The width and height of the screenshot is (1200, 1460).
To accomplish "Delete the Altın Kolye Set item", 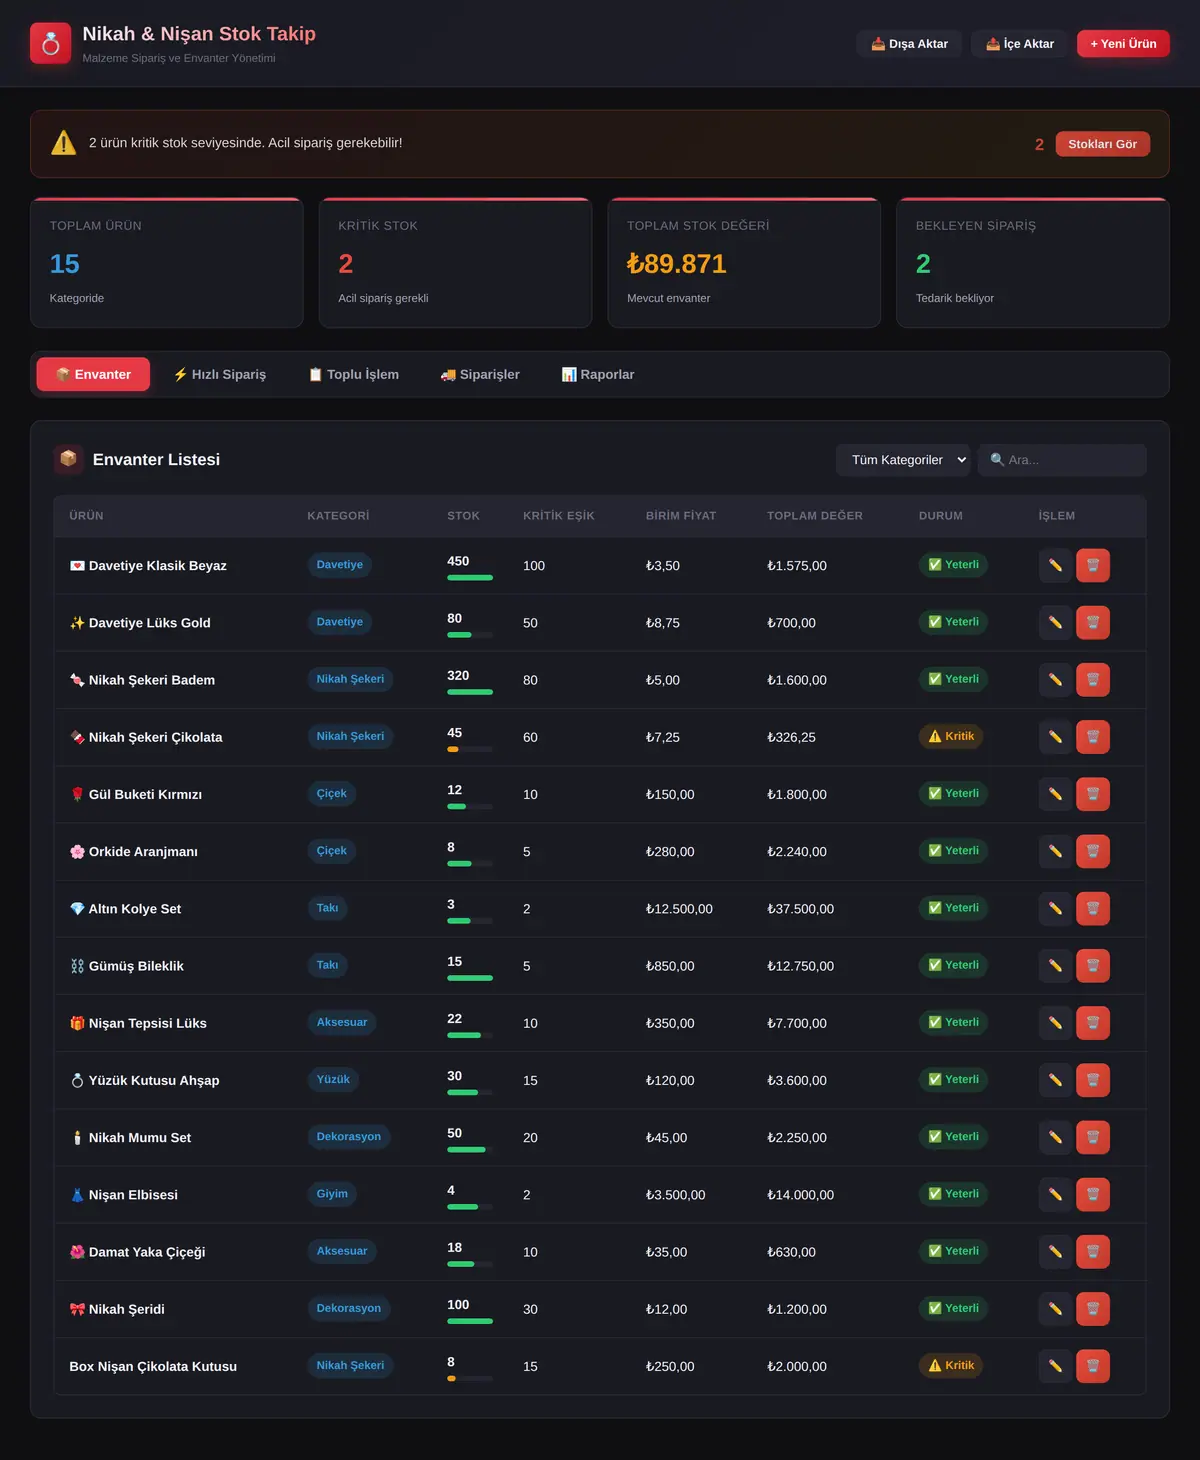I will (x=1093, y=909).
